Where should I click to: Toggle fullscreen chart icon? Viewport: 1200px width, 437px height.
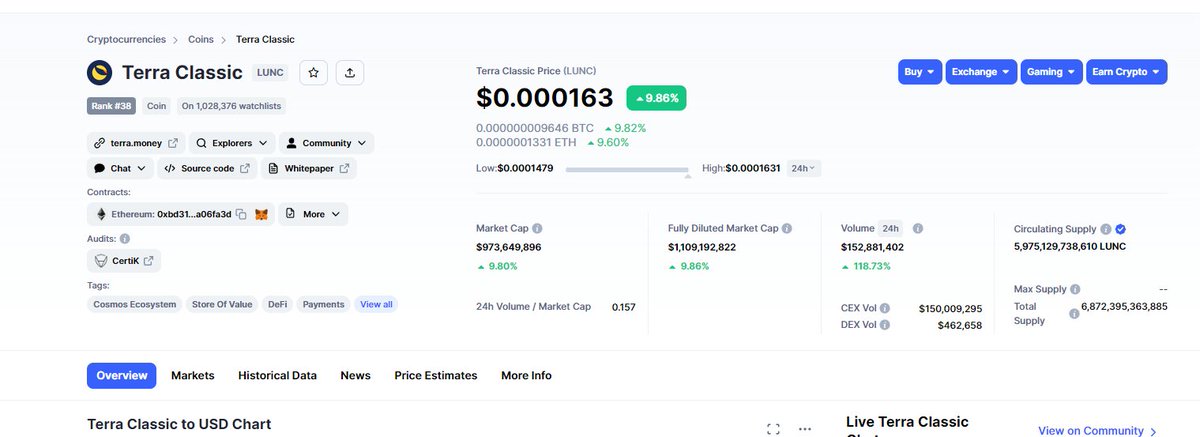click(773, 429)
